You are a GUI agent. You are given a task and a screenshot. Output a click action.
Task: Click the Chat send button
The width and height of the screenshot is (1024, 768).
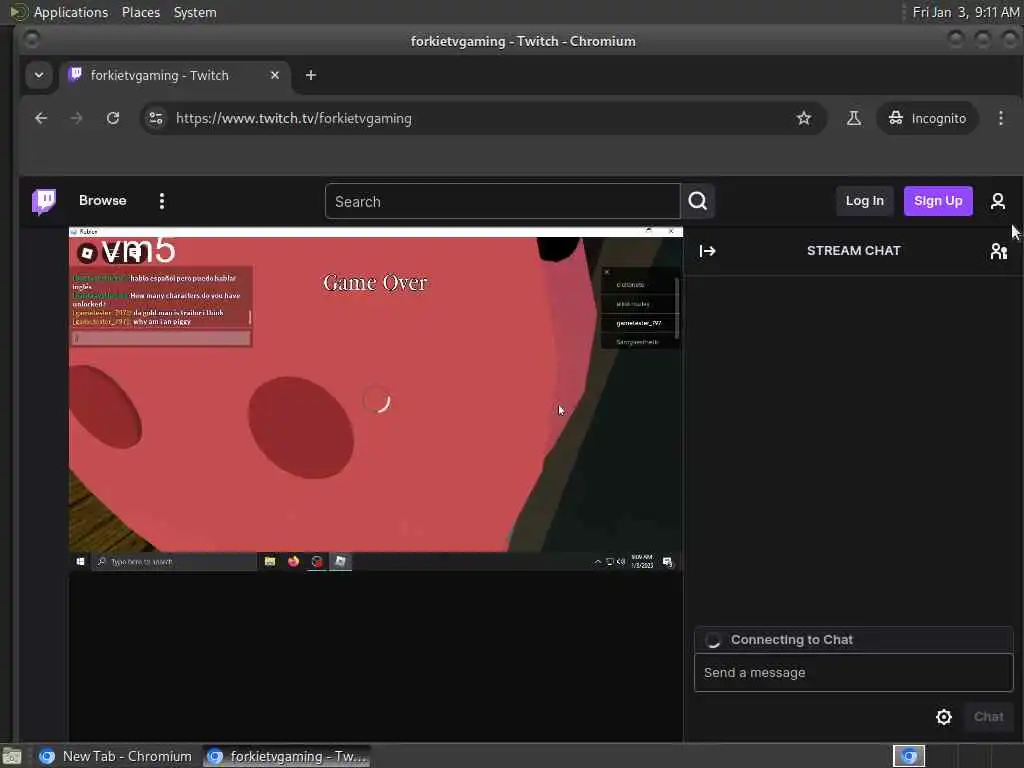(x=988, y=717)
